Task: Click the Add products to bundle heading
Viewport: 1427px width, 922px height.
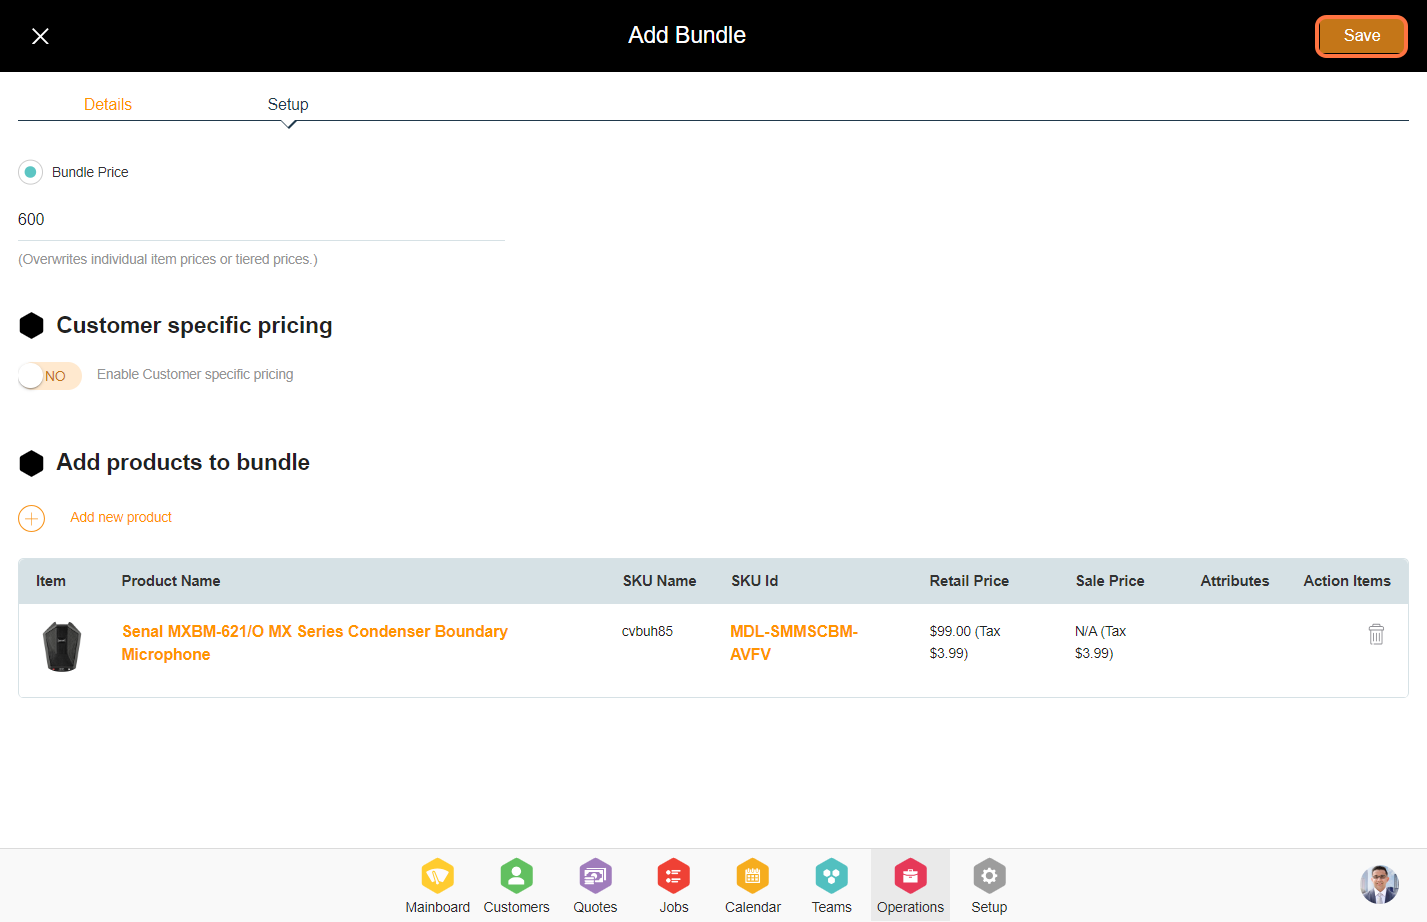Action: (x=183, y=462)
